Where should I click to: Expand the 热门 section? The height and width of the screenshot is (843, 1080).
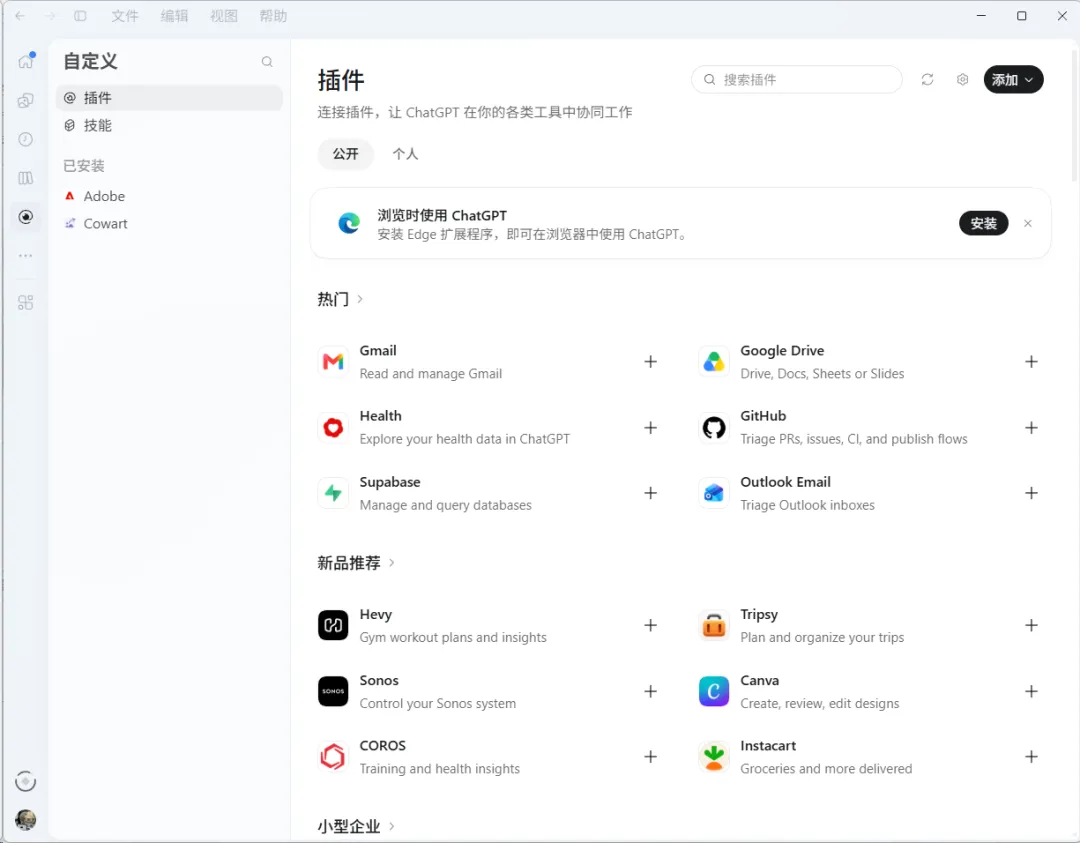tap(340, 299)
